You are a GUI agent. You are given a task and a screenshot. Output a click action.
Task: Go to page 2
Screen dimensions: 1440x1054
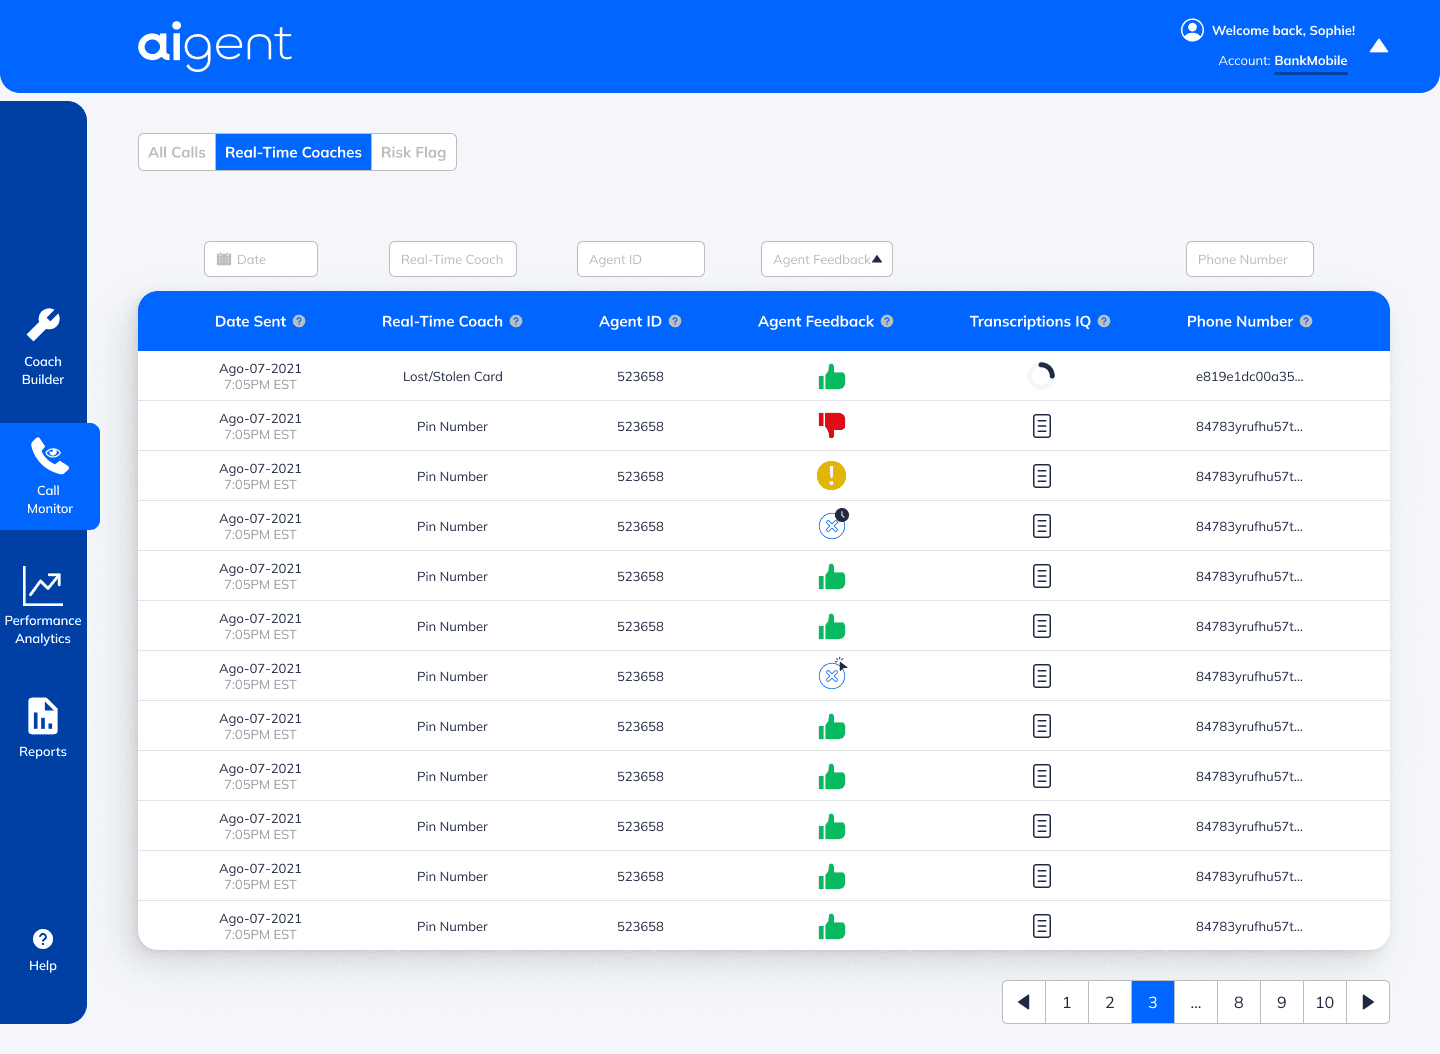[1110, 1002]
